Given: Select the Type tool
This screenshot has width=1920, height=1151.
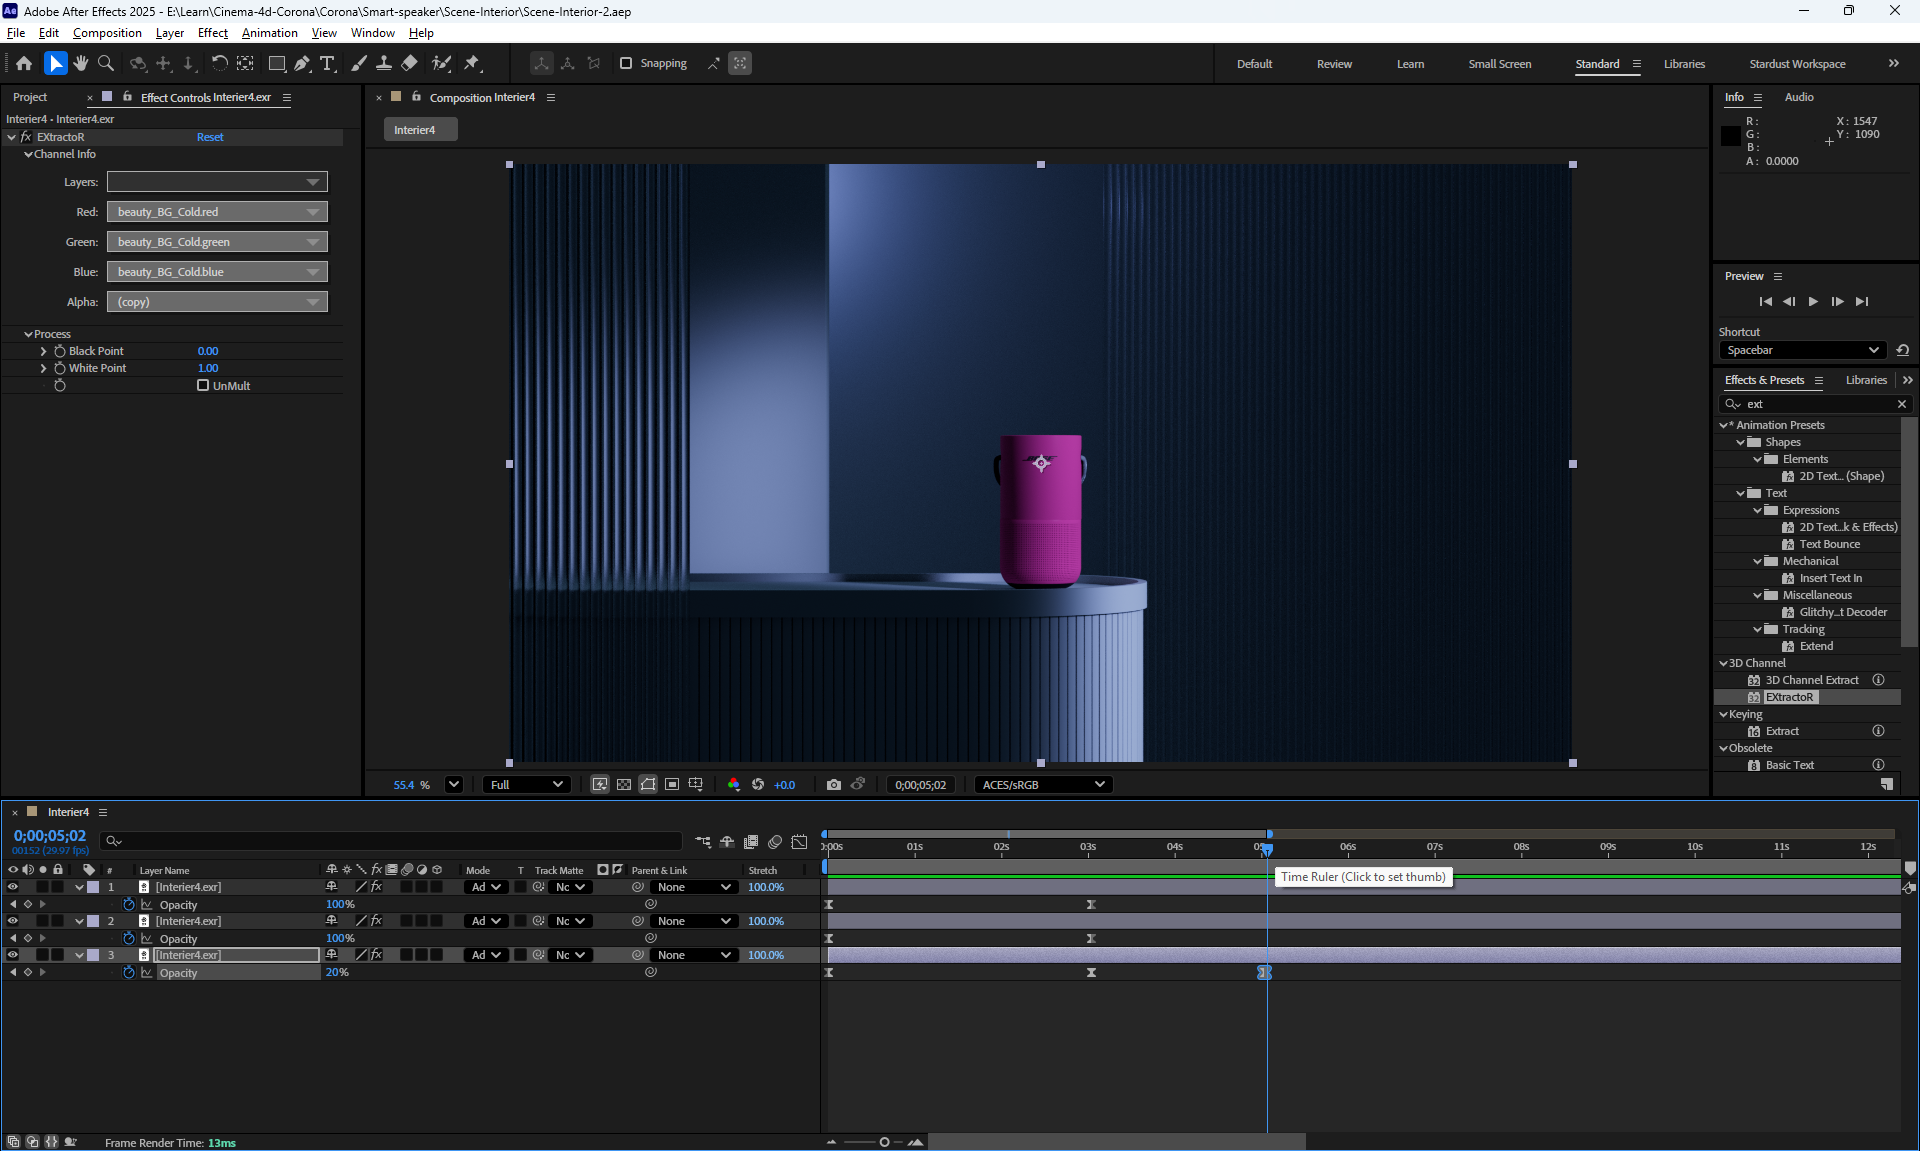Looking at the screenshot, I should tap(327, 64).
